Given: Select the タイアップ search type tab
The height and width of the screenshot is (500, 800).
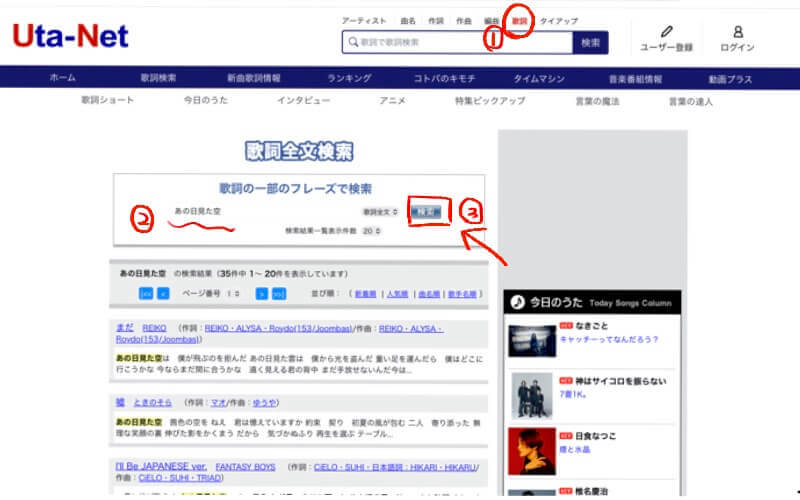Looking at the screenshot, I should point(559,21).
